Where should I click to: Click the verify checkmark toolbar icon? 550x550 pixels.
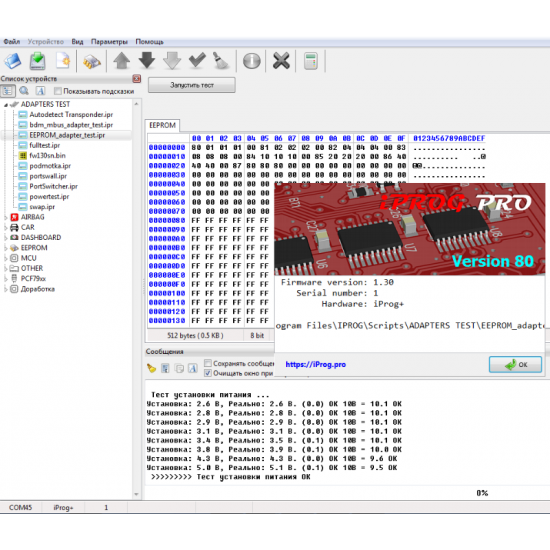(197, 60)
